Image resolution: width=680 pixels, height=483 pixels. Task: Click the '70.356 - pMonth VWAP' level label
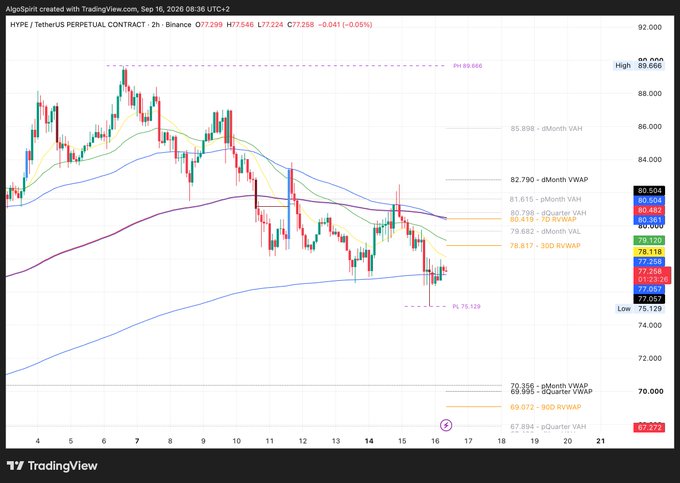click(x=549, y=385)
